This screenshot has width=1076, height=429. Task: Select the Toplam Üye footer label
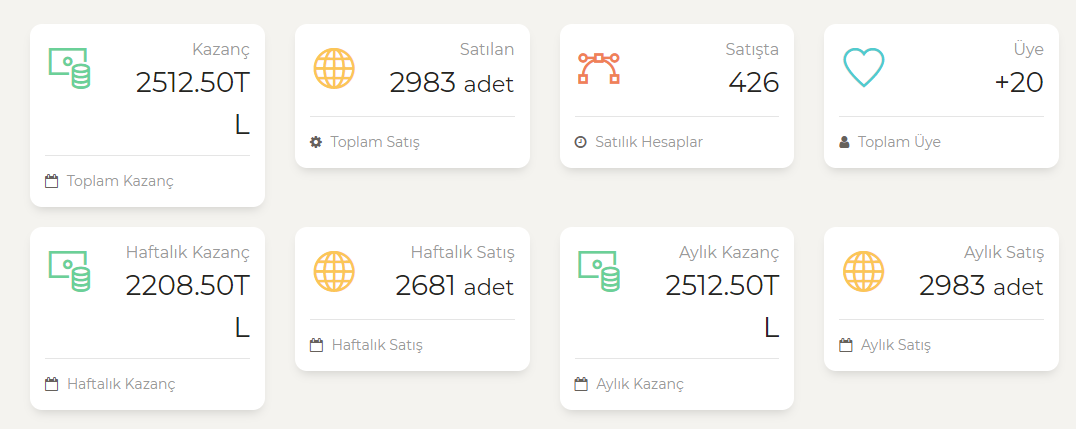pos(899,142)
